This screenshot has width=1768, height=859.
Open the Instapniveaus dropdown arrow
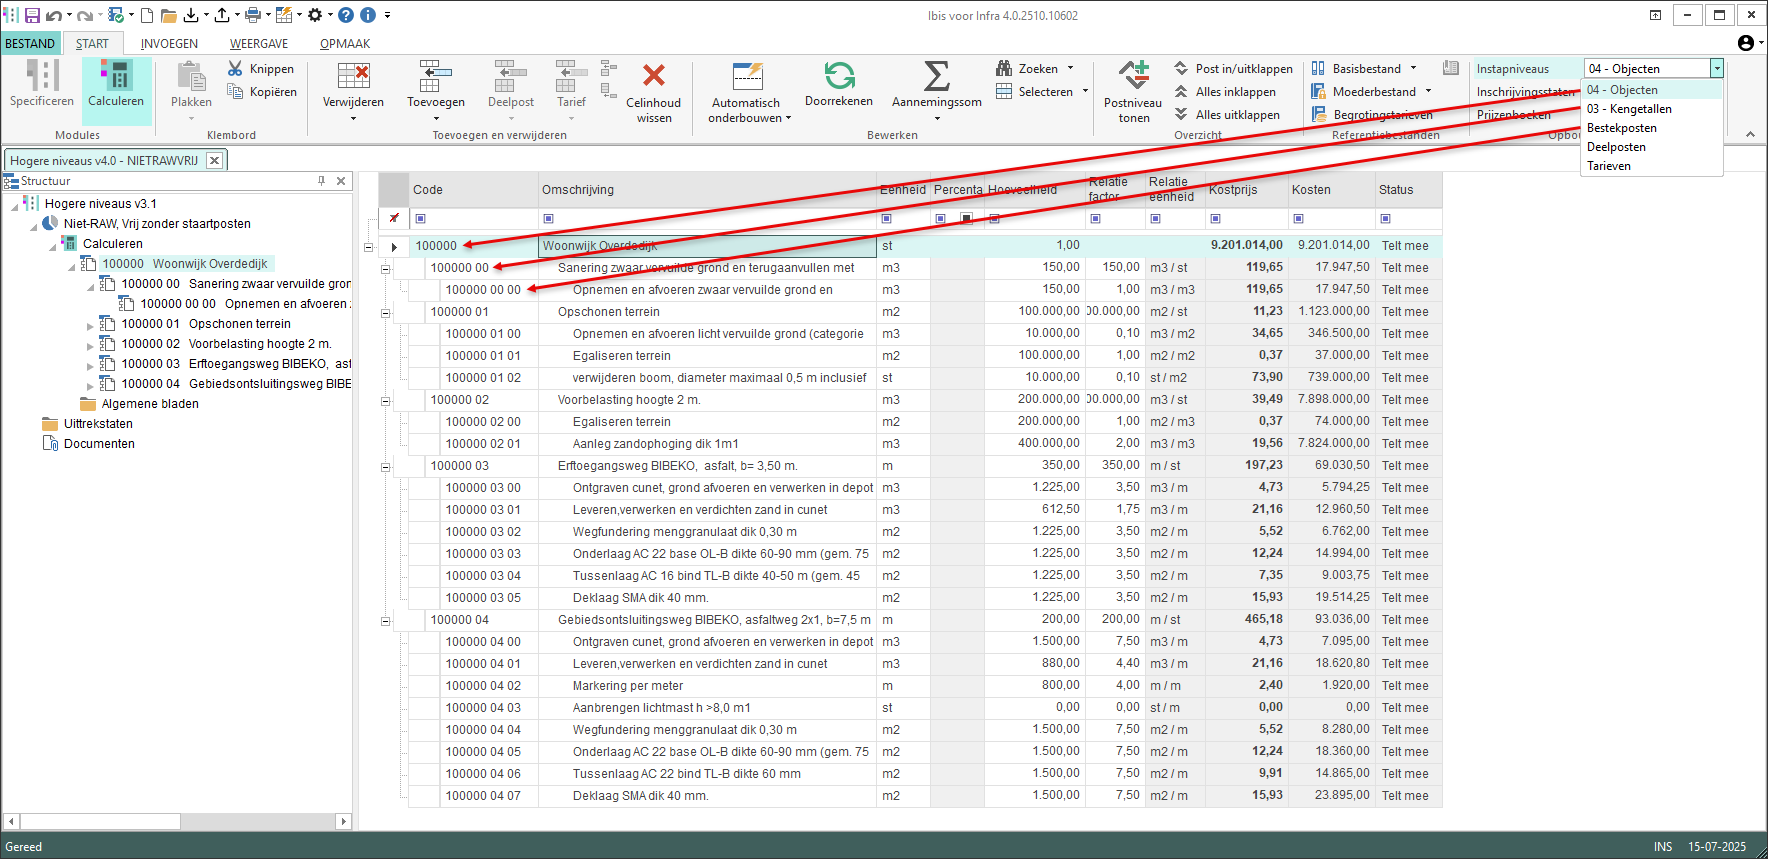1716,69
